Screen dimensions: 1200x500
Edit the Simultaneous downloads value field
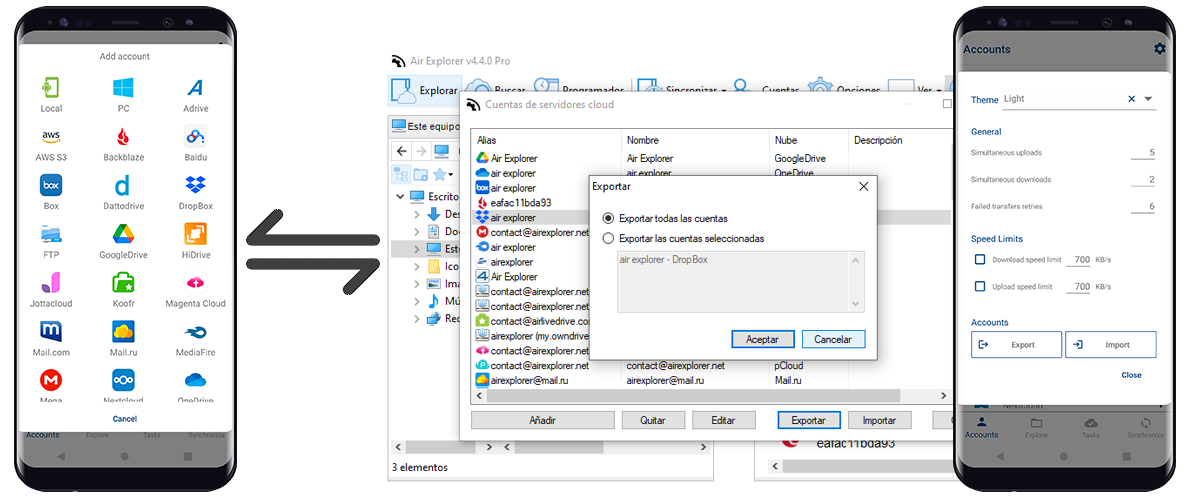(x=1143, y=180)
